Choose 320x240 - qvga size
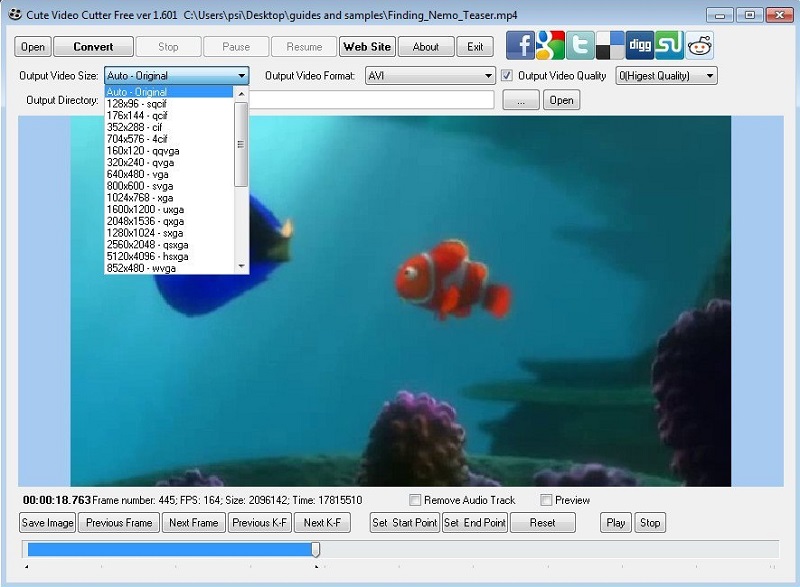The image size is (800, 587). [x=169, y=162]
